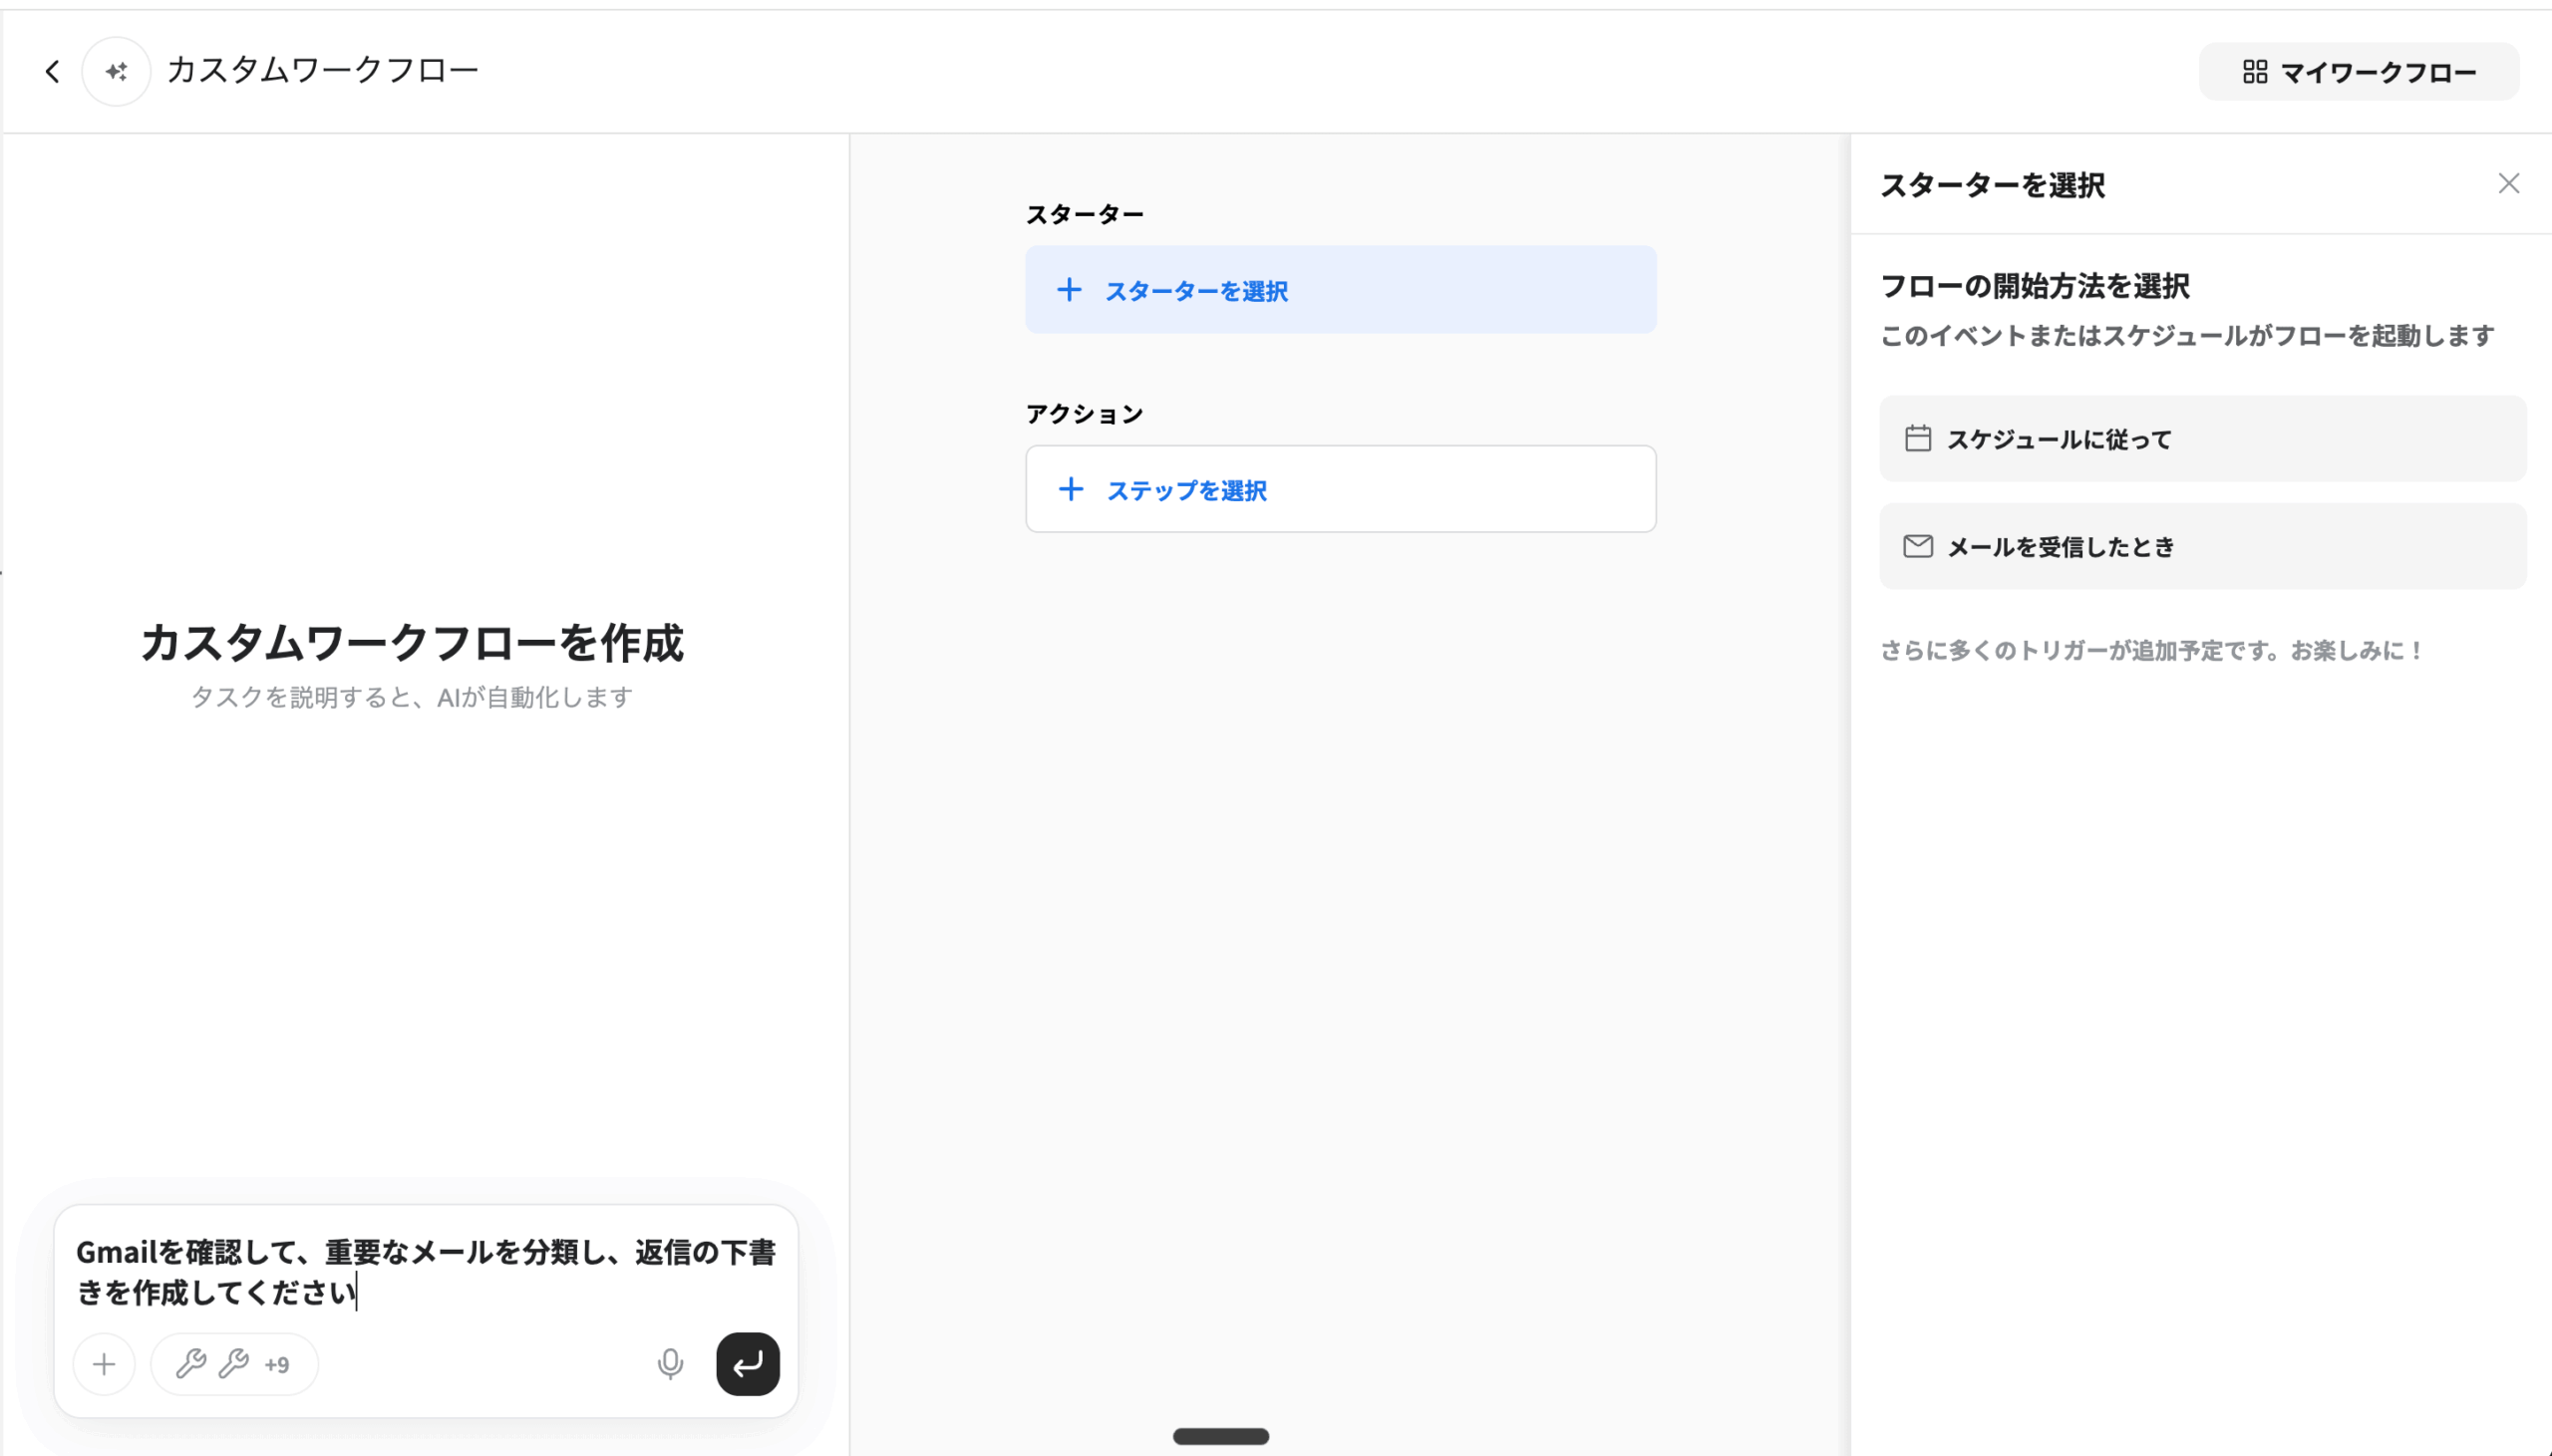Submit the prompt with the black enter button
The width and height of the screenshot is (2552, 1456).
click(747, 1364)
